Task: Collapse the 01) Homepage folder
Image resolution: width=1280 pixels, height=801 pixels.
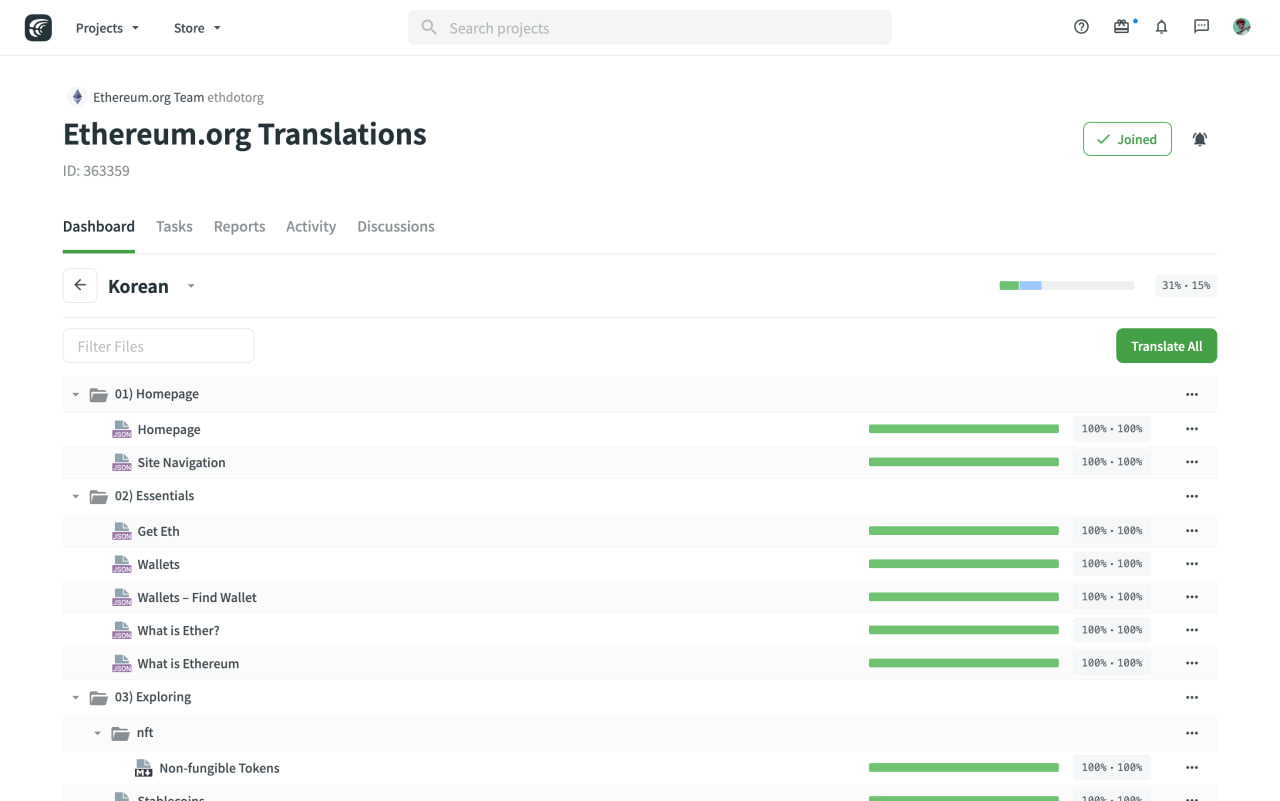Action: 75,394
